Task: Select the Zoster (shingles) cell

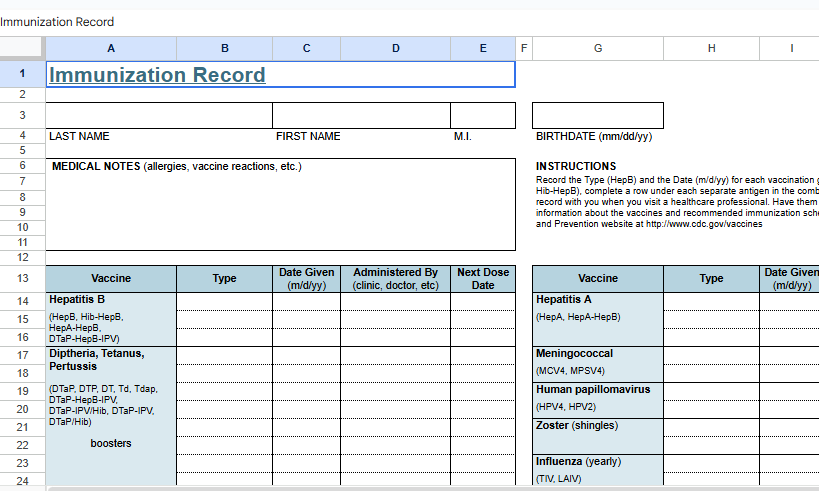Action: click(597, 434)
